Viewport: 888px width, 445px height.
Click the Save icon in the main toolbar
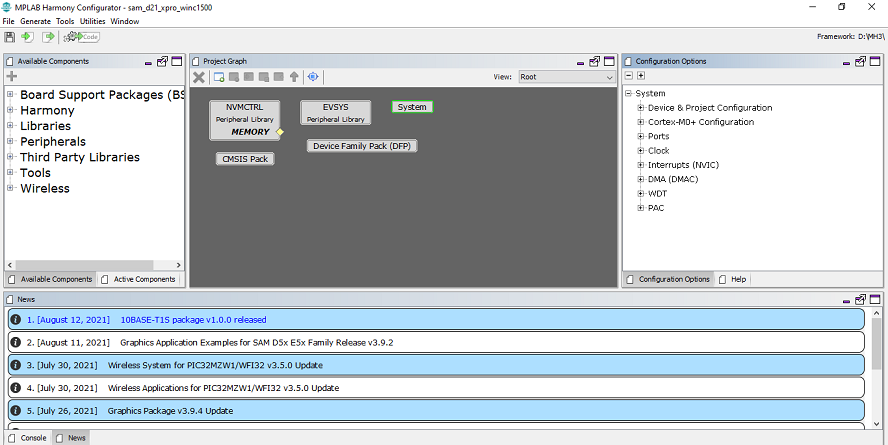coord(10,37)
